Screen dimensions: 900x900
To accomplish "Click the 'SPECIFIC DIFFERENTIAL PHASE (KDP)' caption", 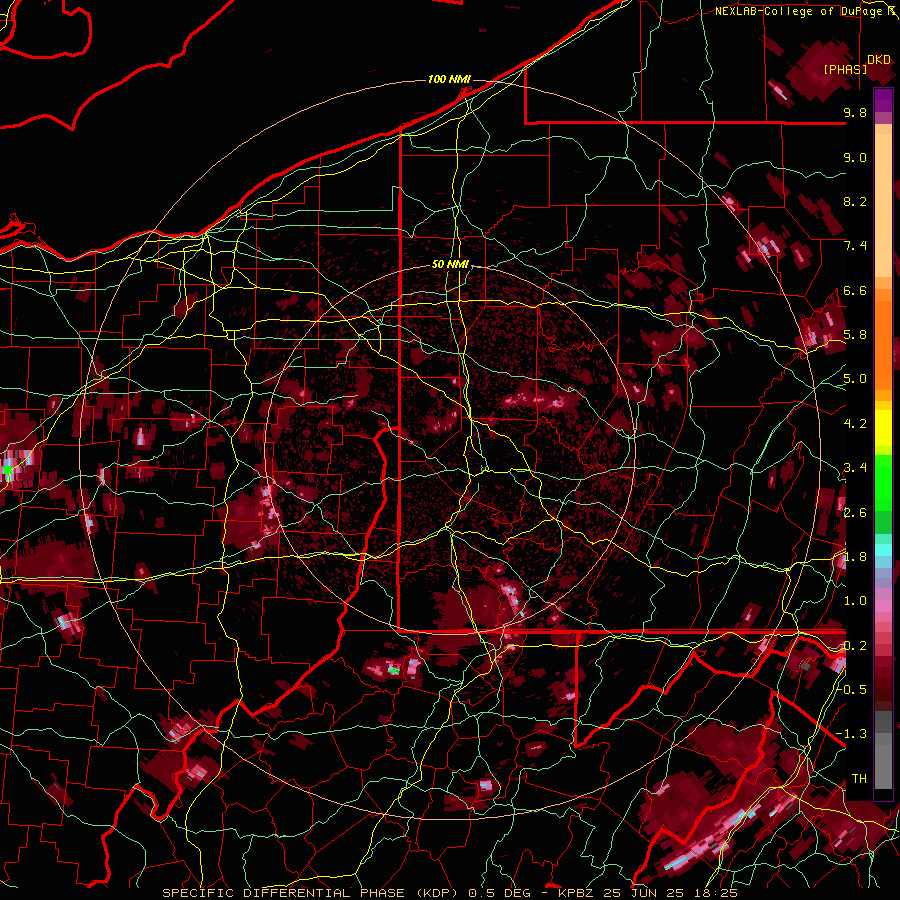I will pos(311,893).
